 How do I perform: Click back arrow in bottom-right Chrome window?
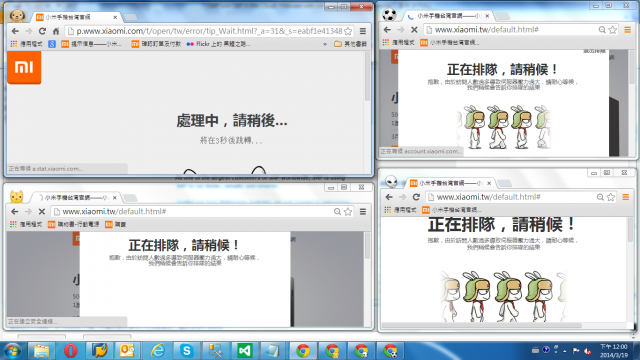[389, 197]
